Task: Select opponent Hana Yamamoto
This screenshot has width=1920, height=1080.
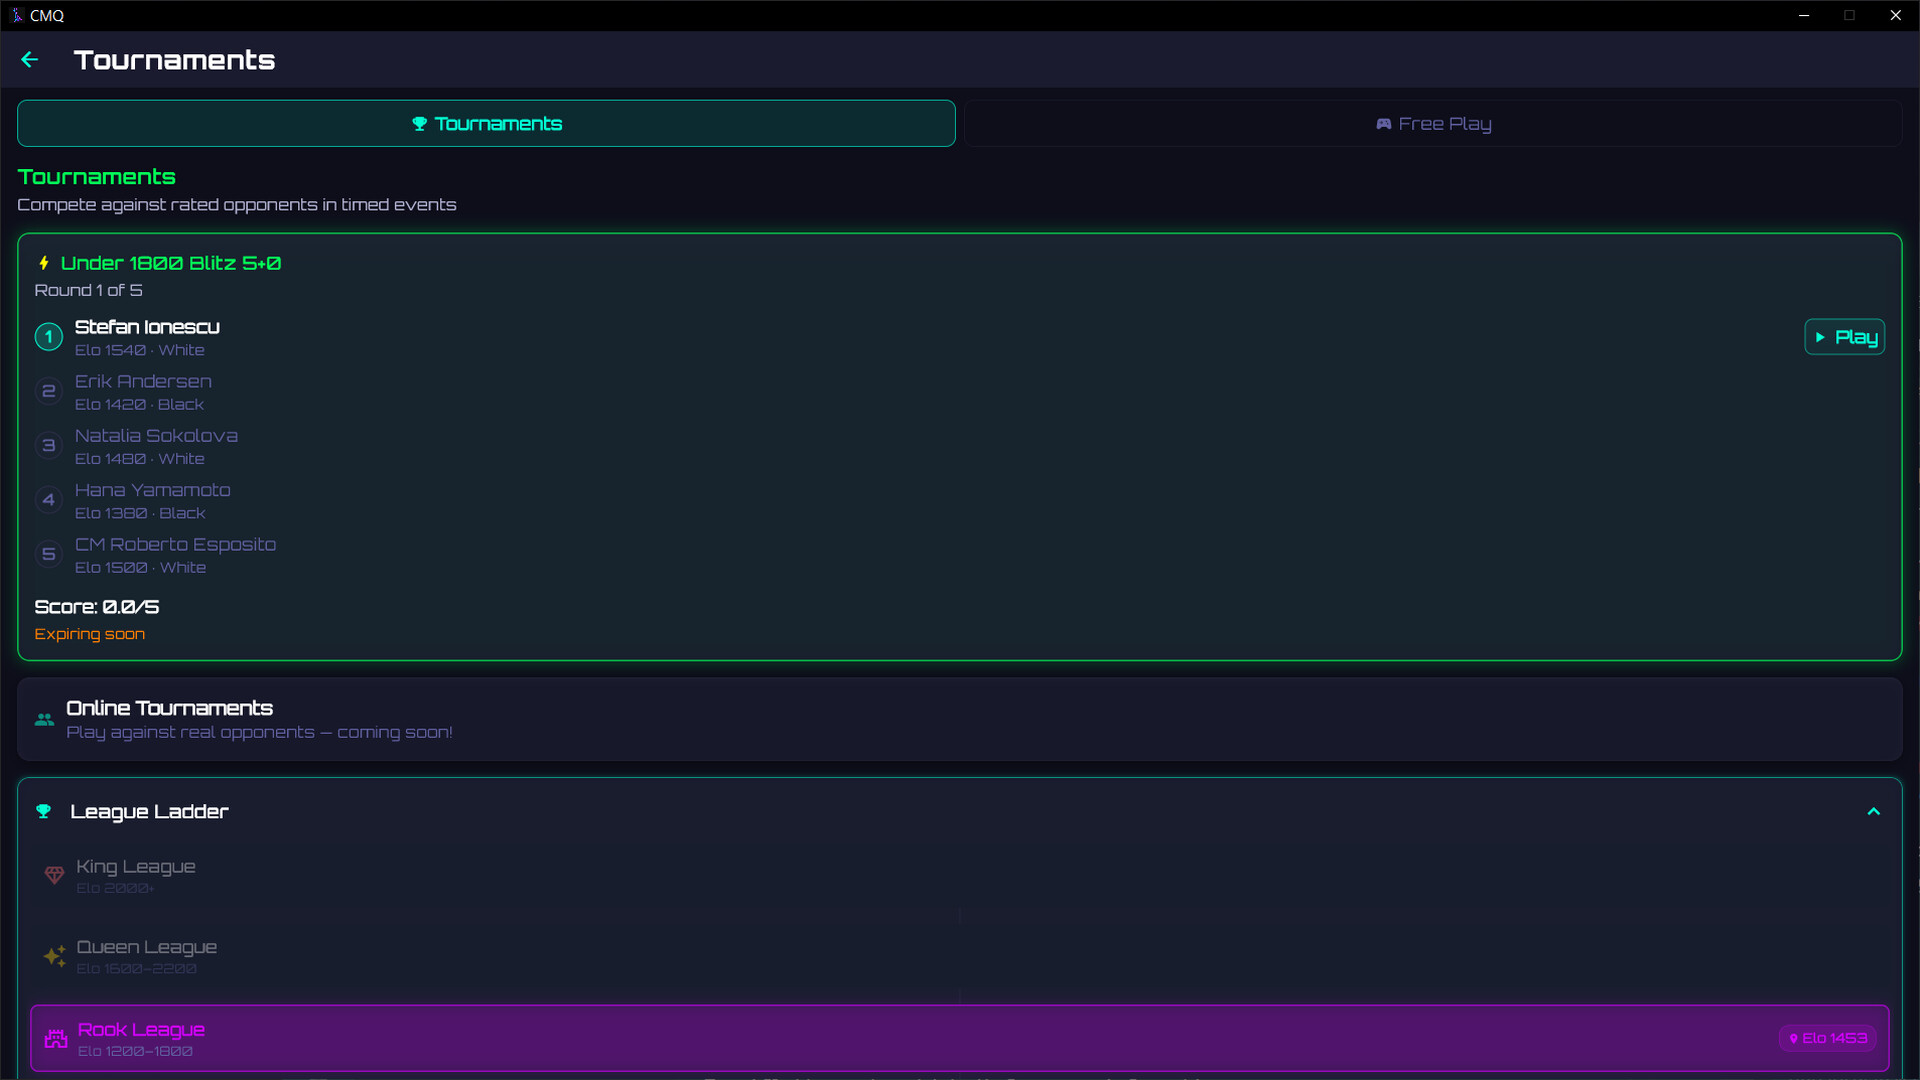Action: pos(152,490)
